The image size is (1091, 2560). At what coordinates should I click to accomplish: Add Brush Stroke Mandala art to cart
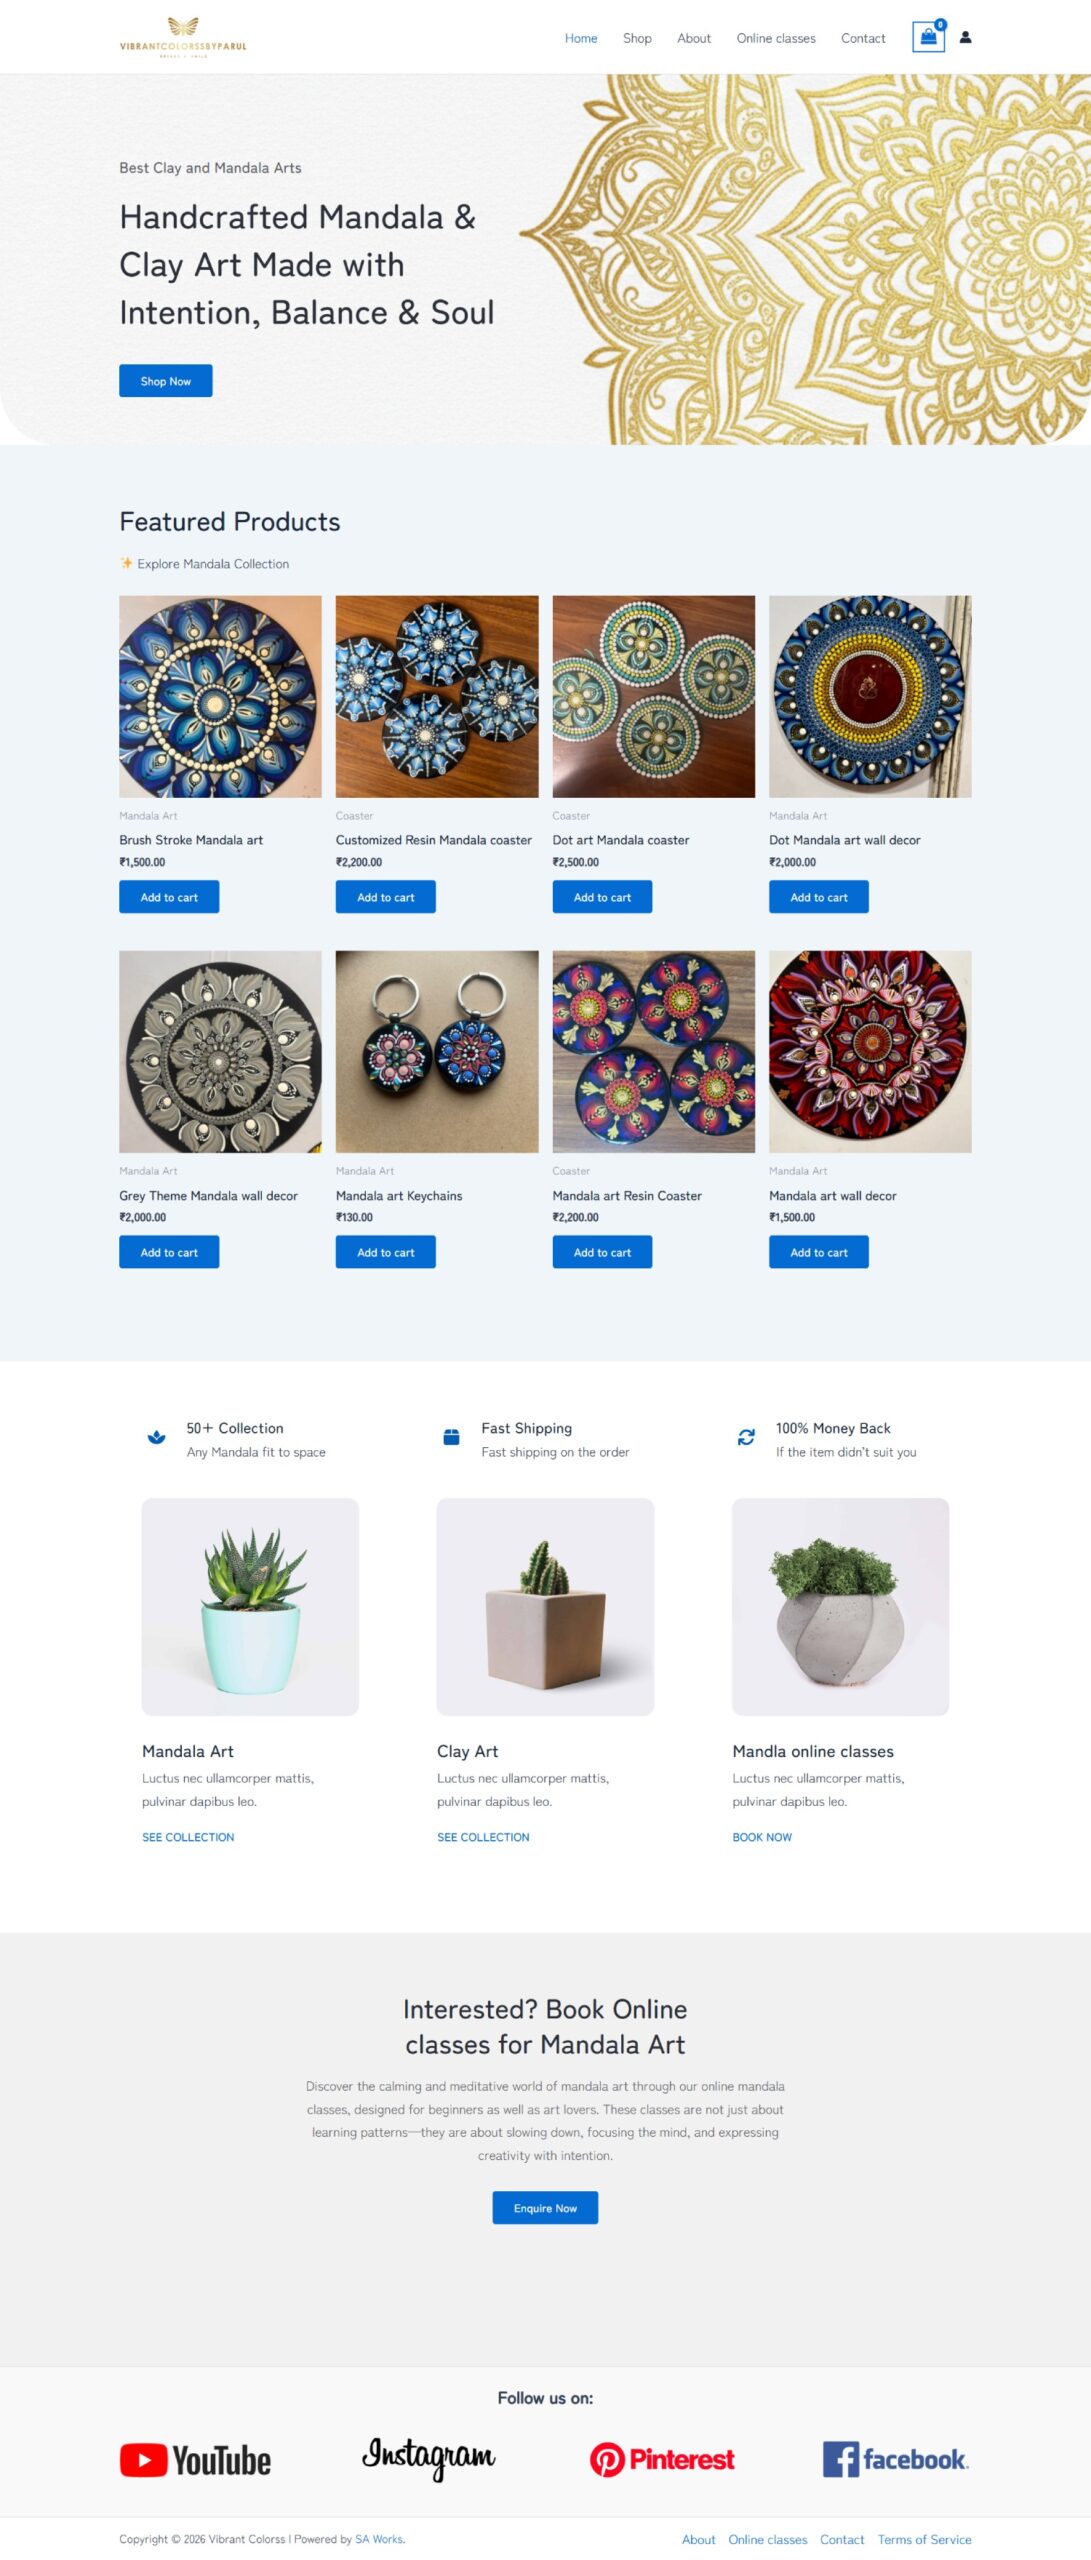(169, 896)
